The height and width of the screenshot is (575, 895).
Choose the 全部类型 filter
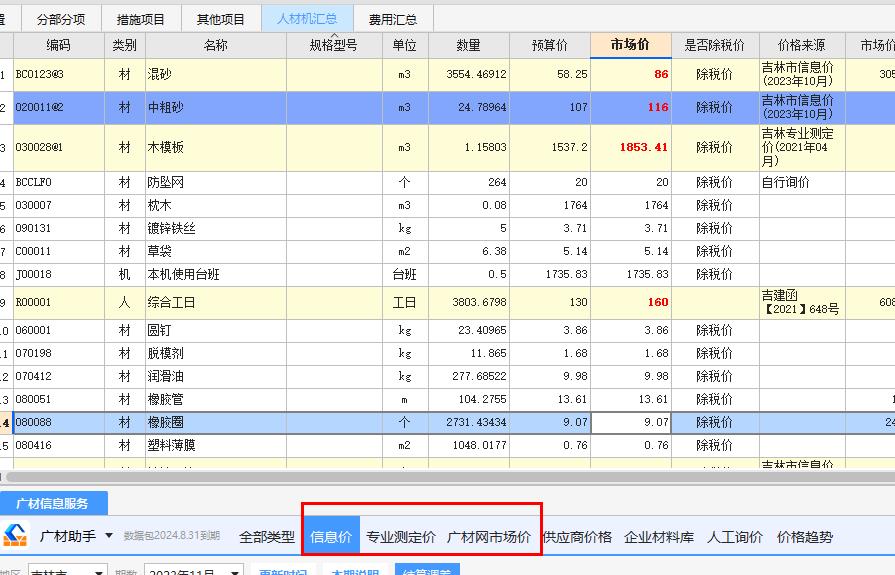tap(267, 537)
